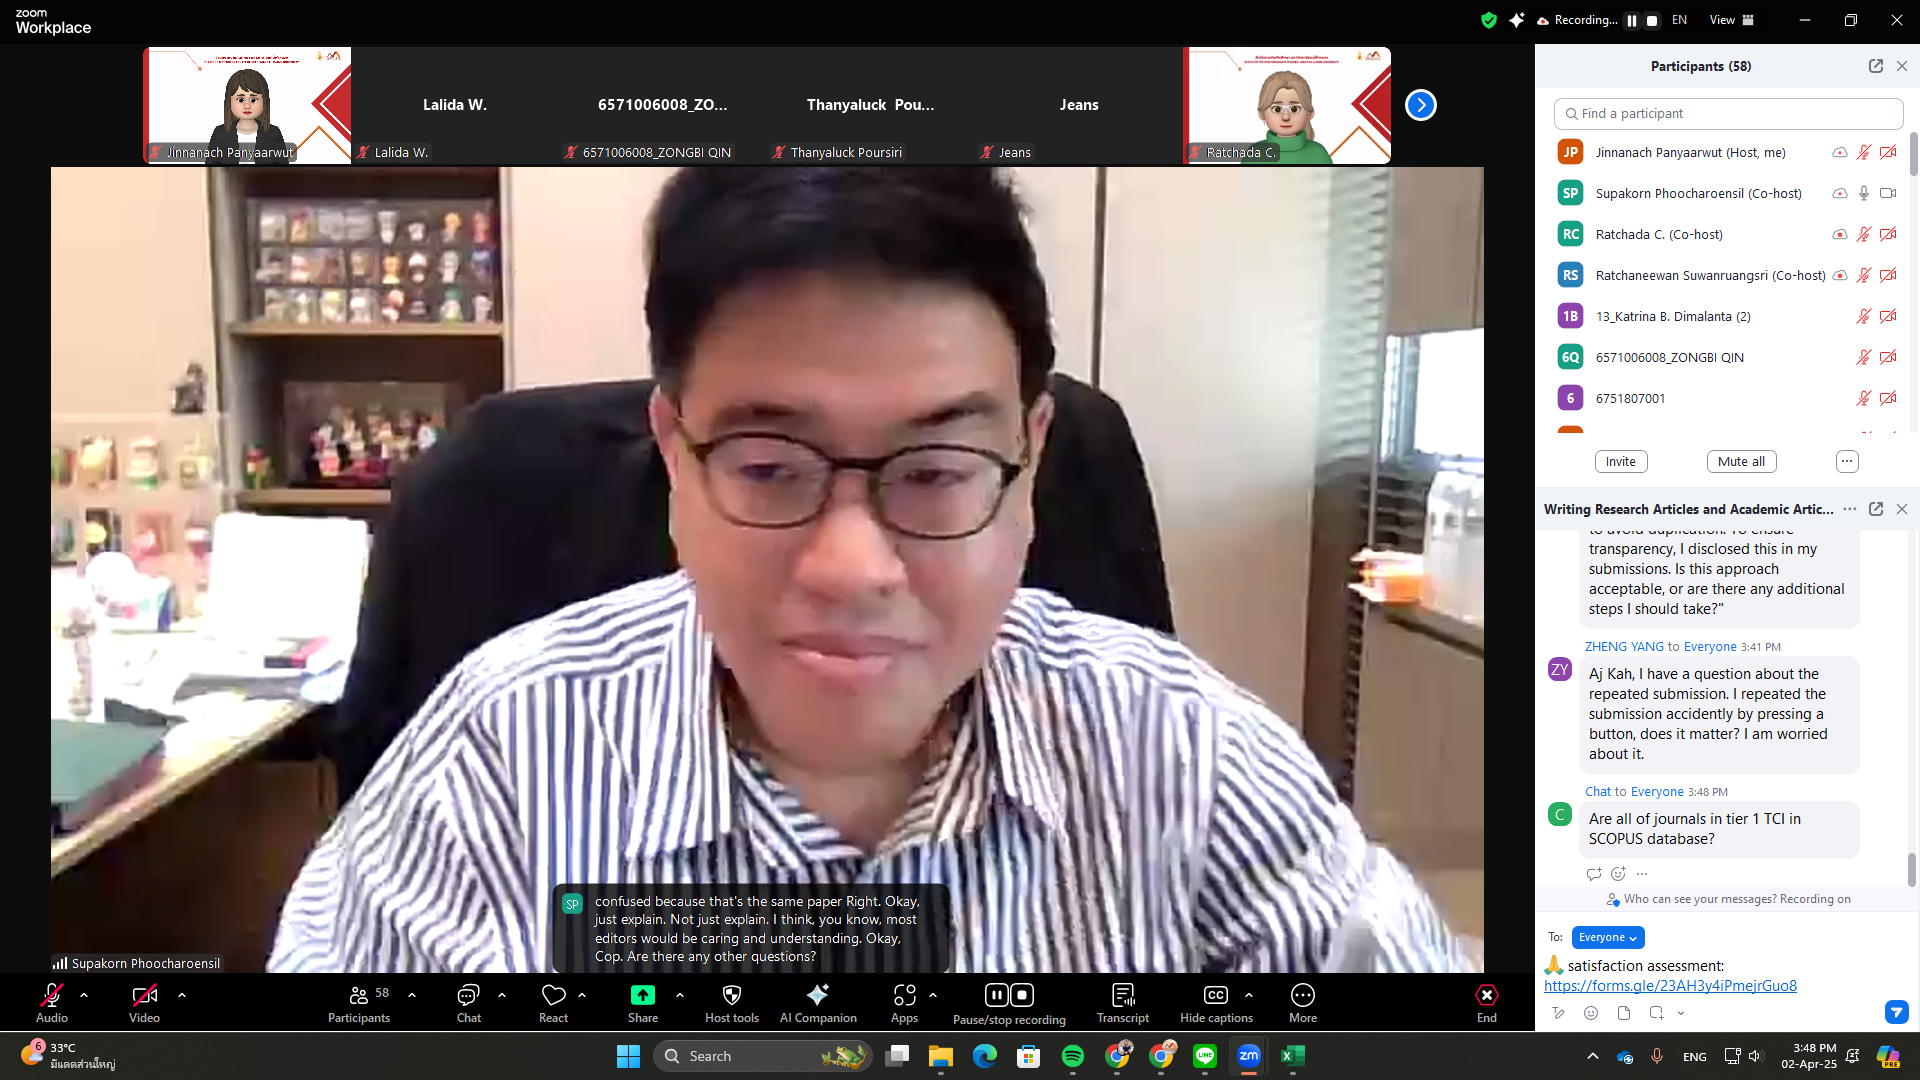
Task: Click the More options ellipsis in toolbar
Action: [x=1302, y=995]
